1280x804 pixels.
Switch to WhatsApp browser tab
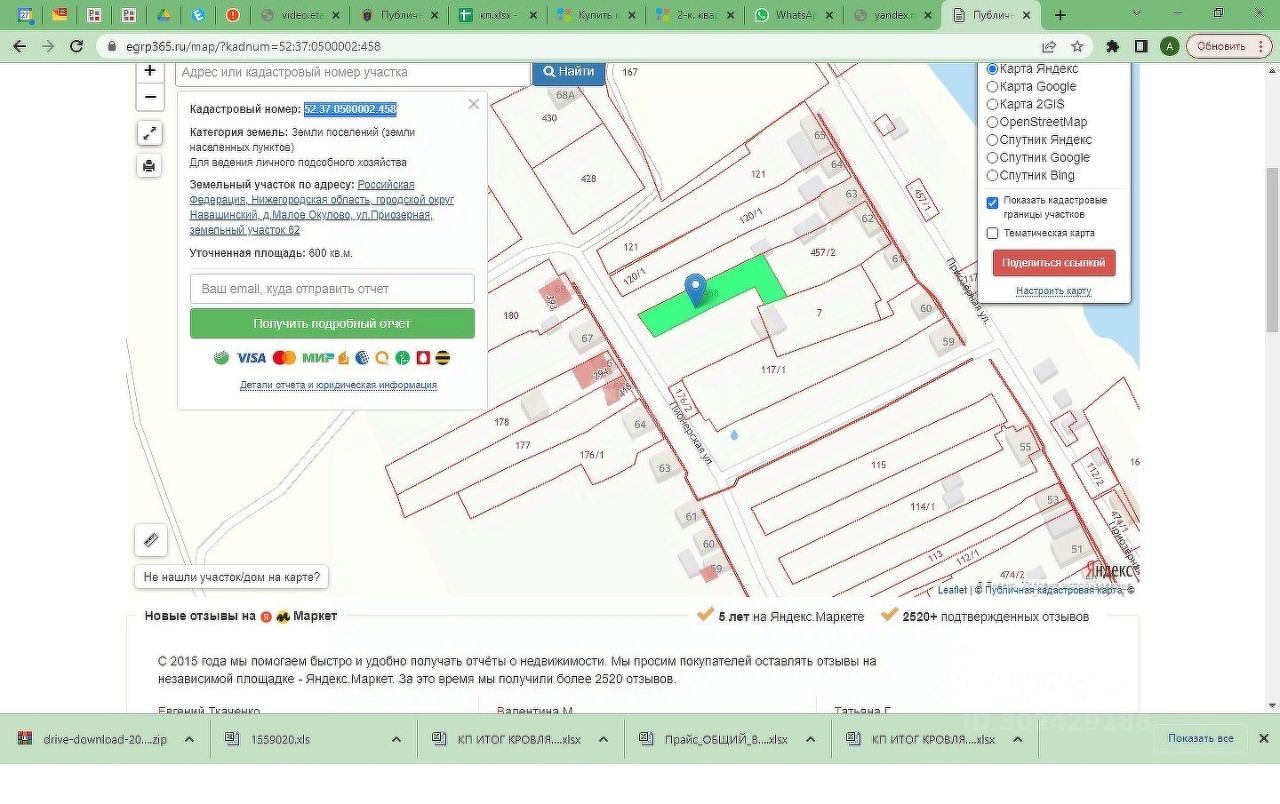(x=793, y=15)
